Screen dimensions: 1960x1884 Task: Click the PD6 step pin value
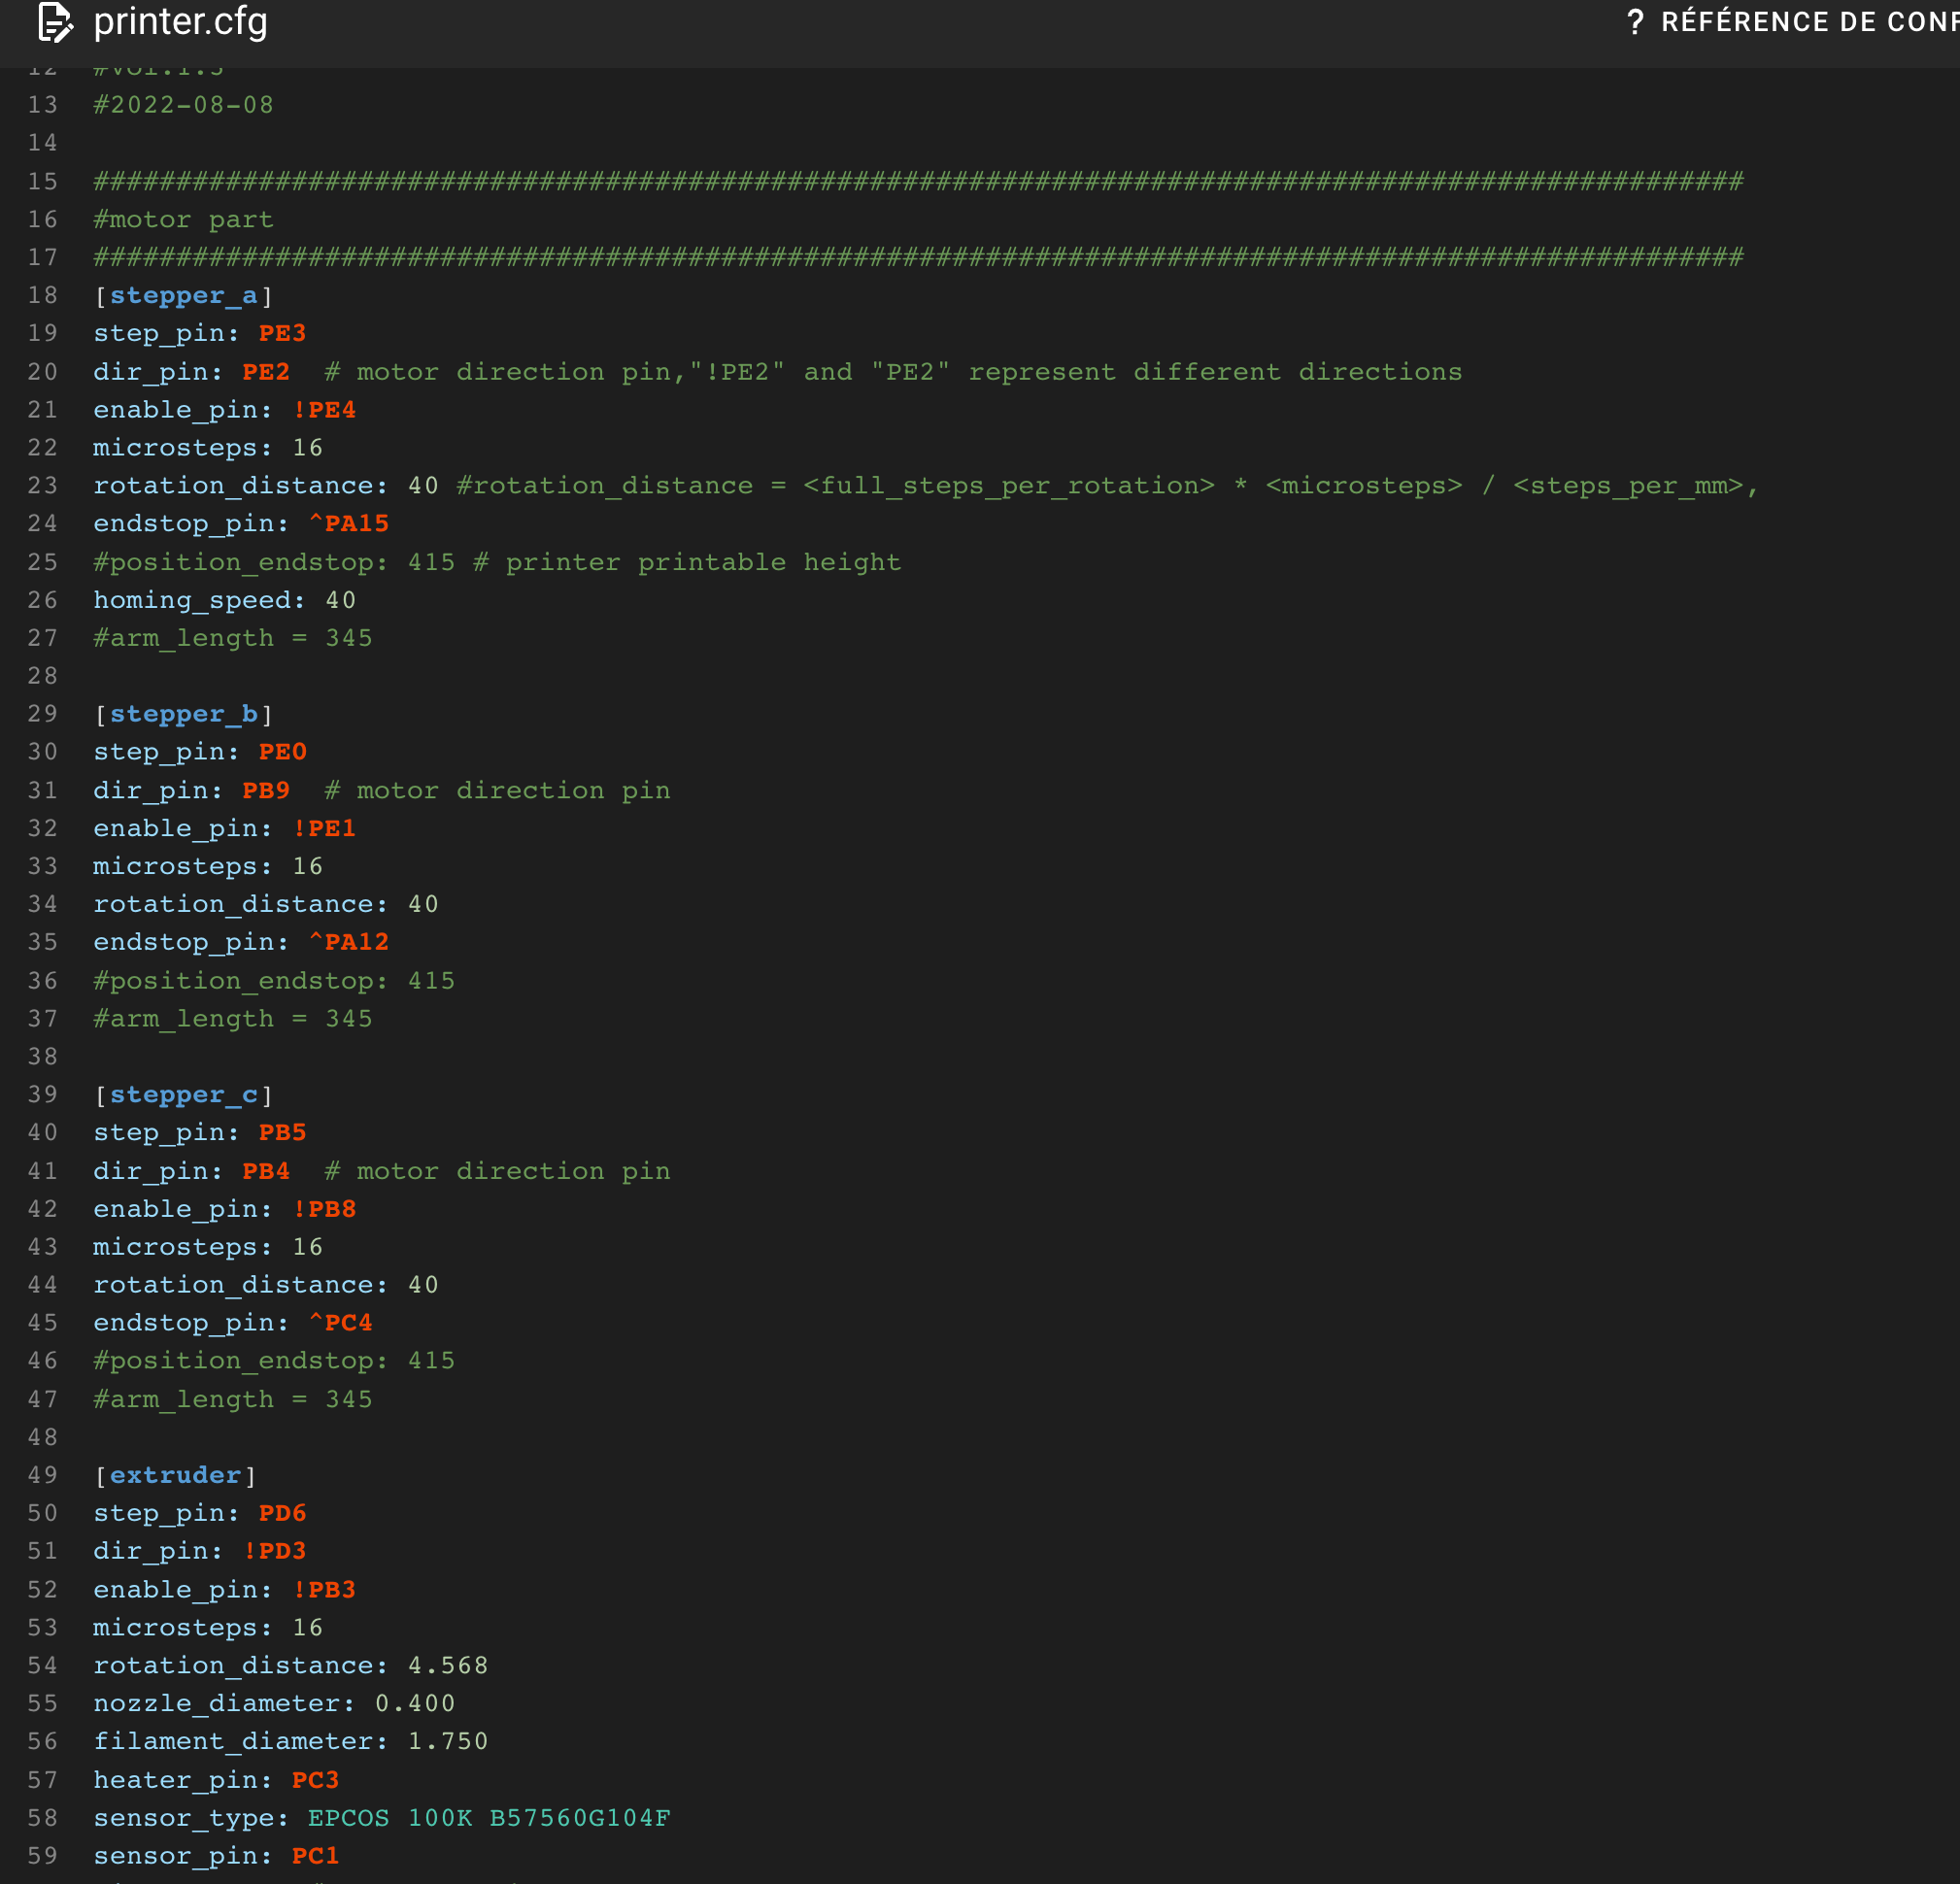click(283, 1513)
